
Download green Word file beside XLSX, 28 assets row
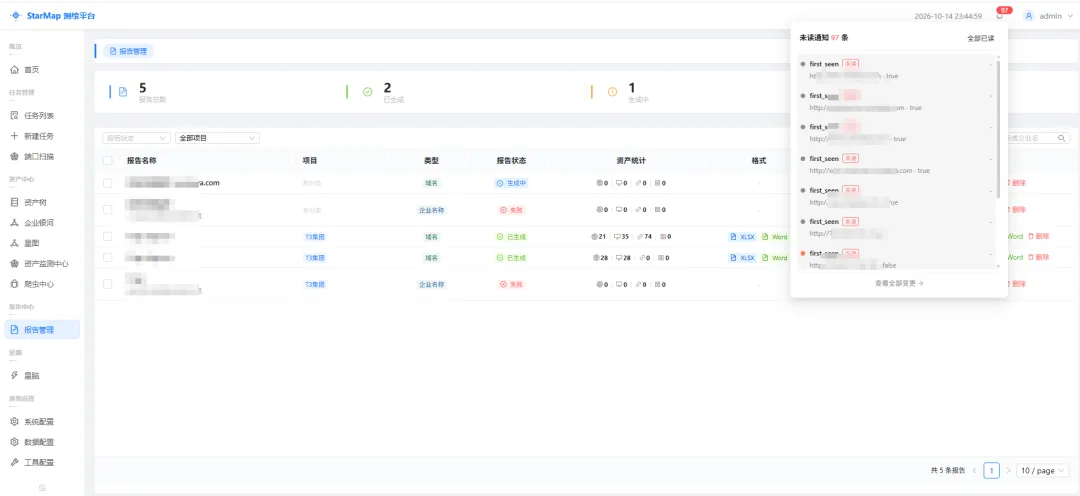pos(775,258)
